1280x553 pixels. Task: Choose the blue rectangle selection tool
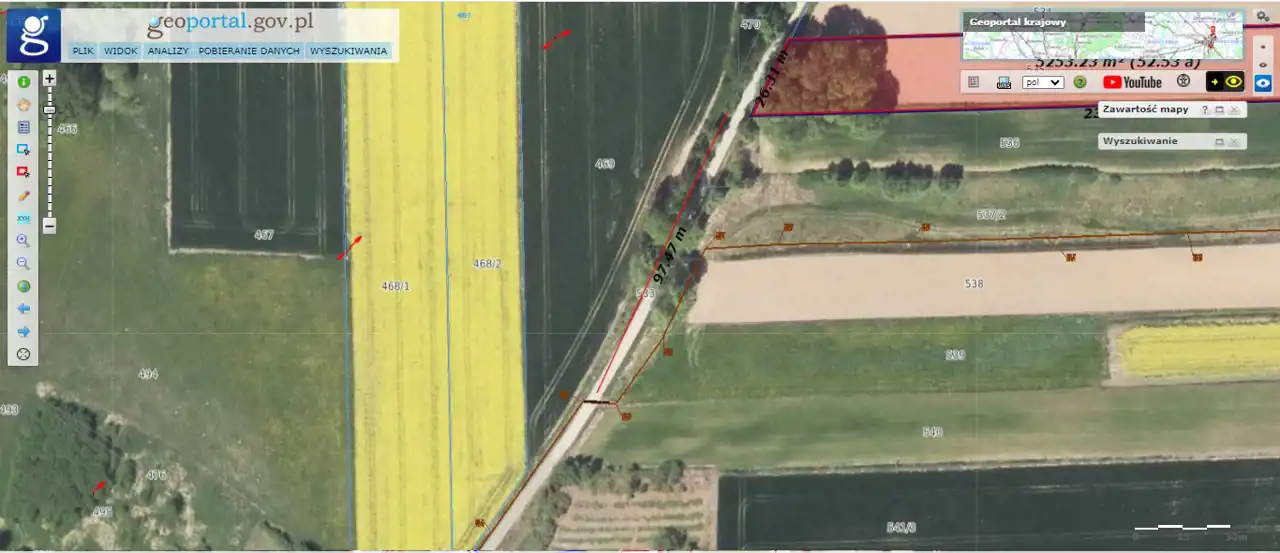click(23, 149)
